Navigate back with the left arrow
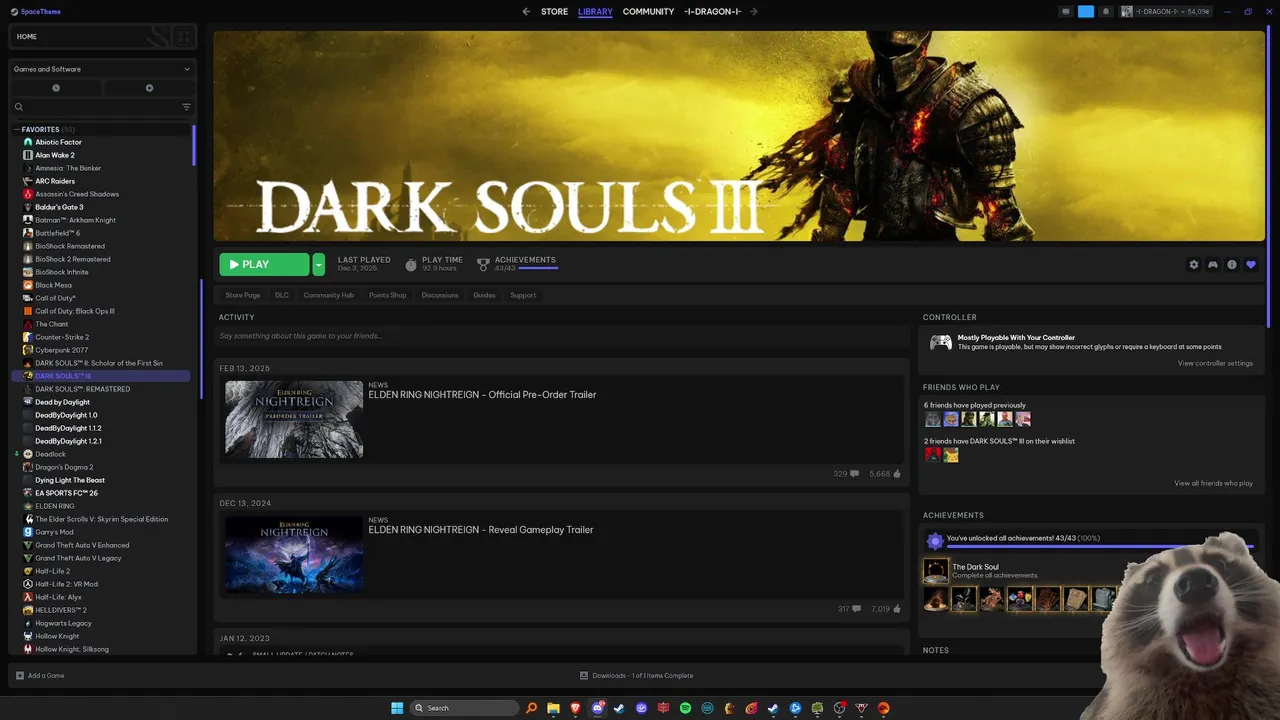Screen dimensions: 1280x720 [526, 12]
